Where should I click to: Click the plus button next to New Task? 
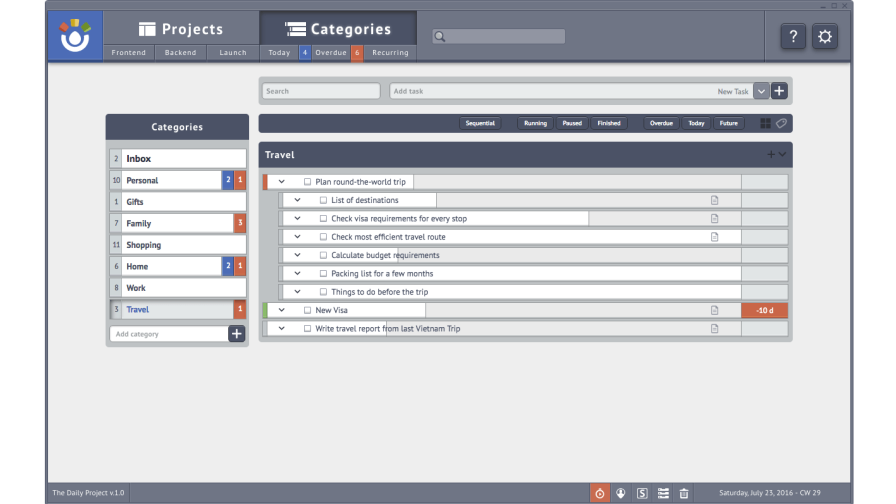[779, 91]
